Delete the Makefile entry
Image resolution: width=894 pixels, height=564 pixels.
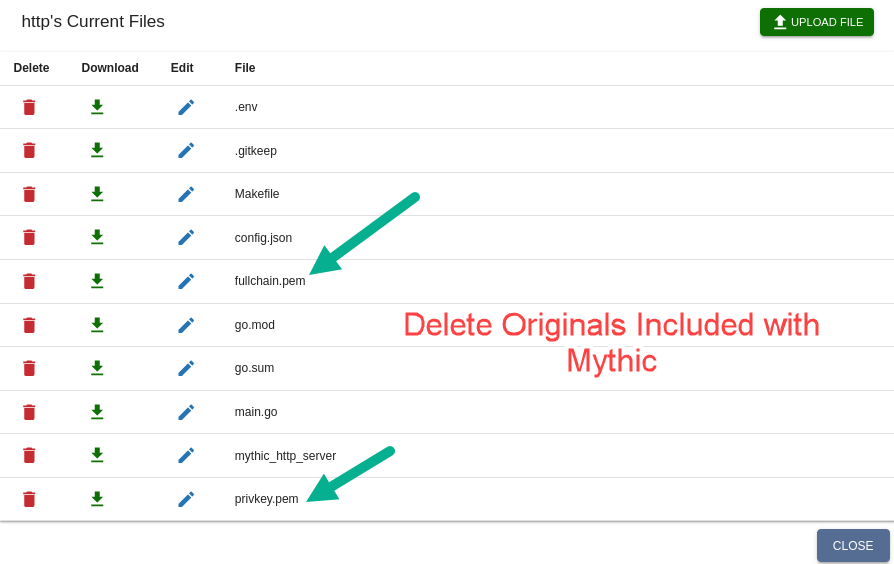click(29, 194)
